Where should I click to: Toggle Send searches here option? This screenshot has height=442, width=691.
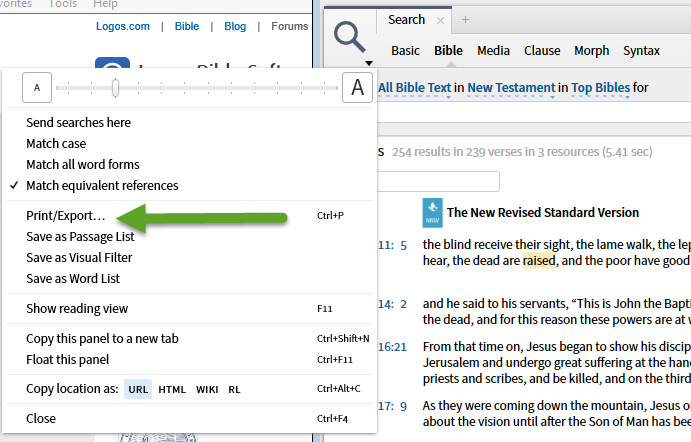[x=78, y=123]
